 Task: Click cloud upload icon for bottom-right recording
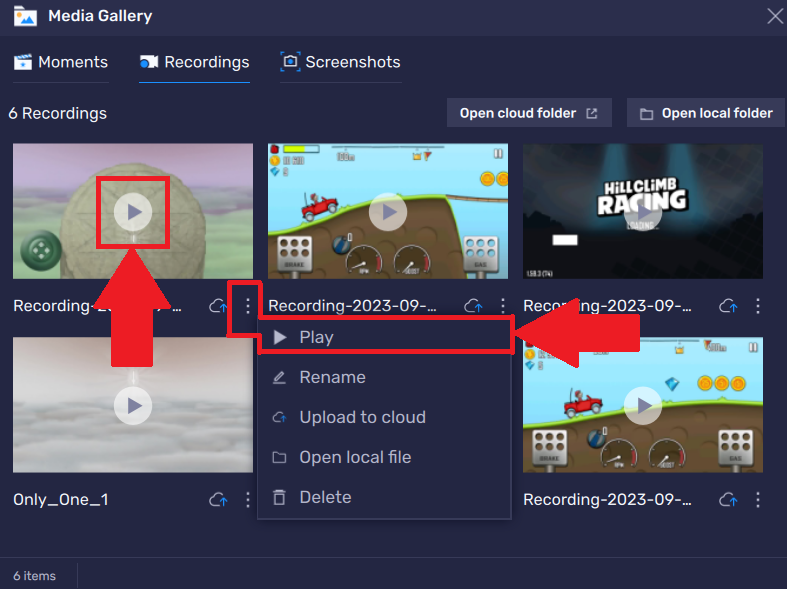pos(728,499)
